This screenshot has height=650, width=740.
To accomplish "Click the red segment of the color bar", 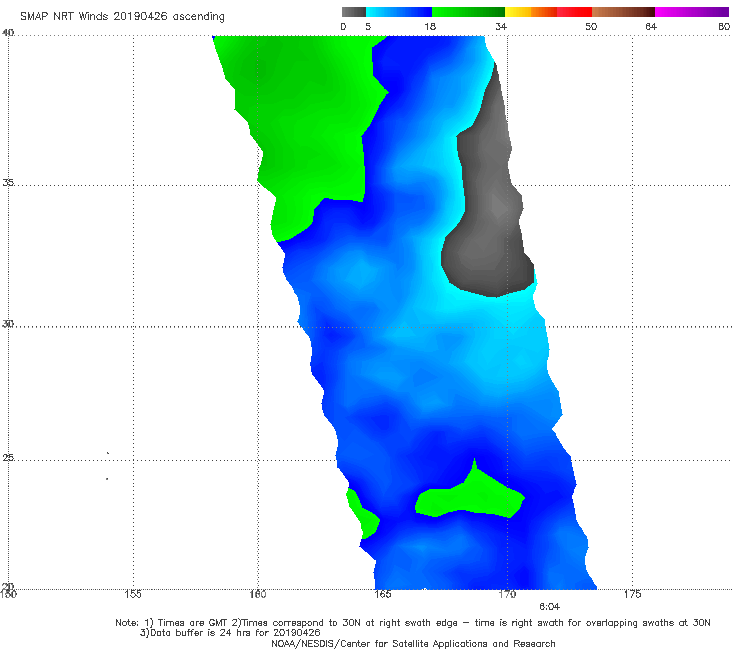I will pos(574,12).
